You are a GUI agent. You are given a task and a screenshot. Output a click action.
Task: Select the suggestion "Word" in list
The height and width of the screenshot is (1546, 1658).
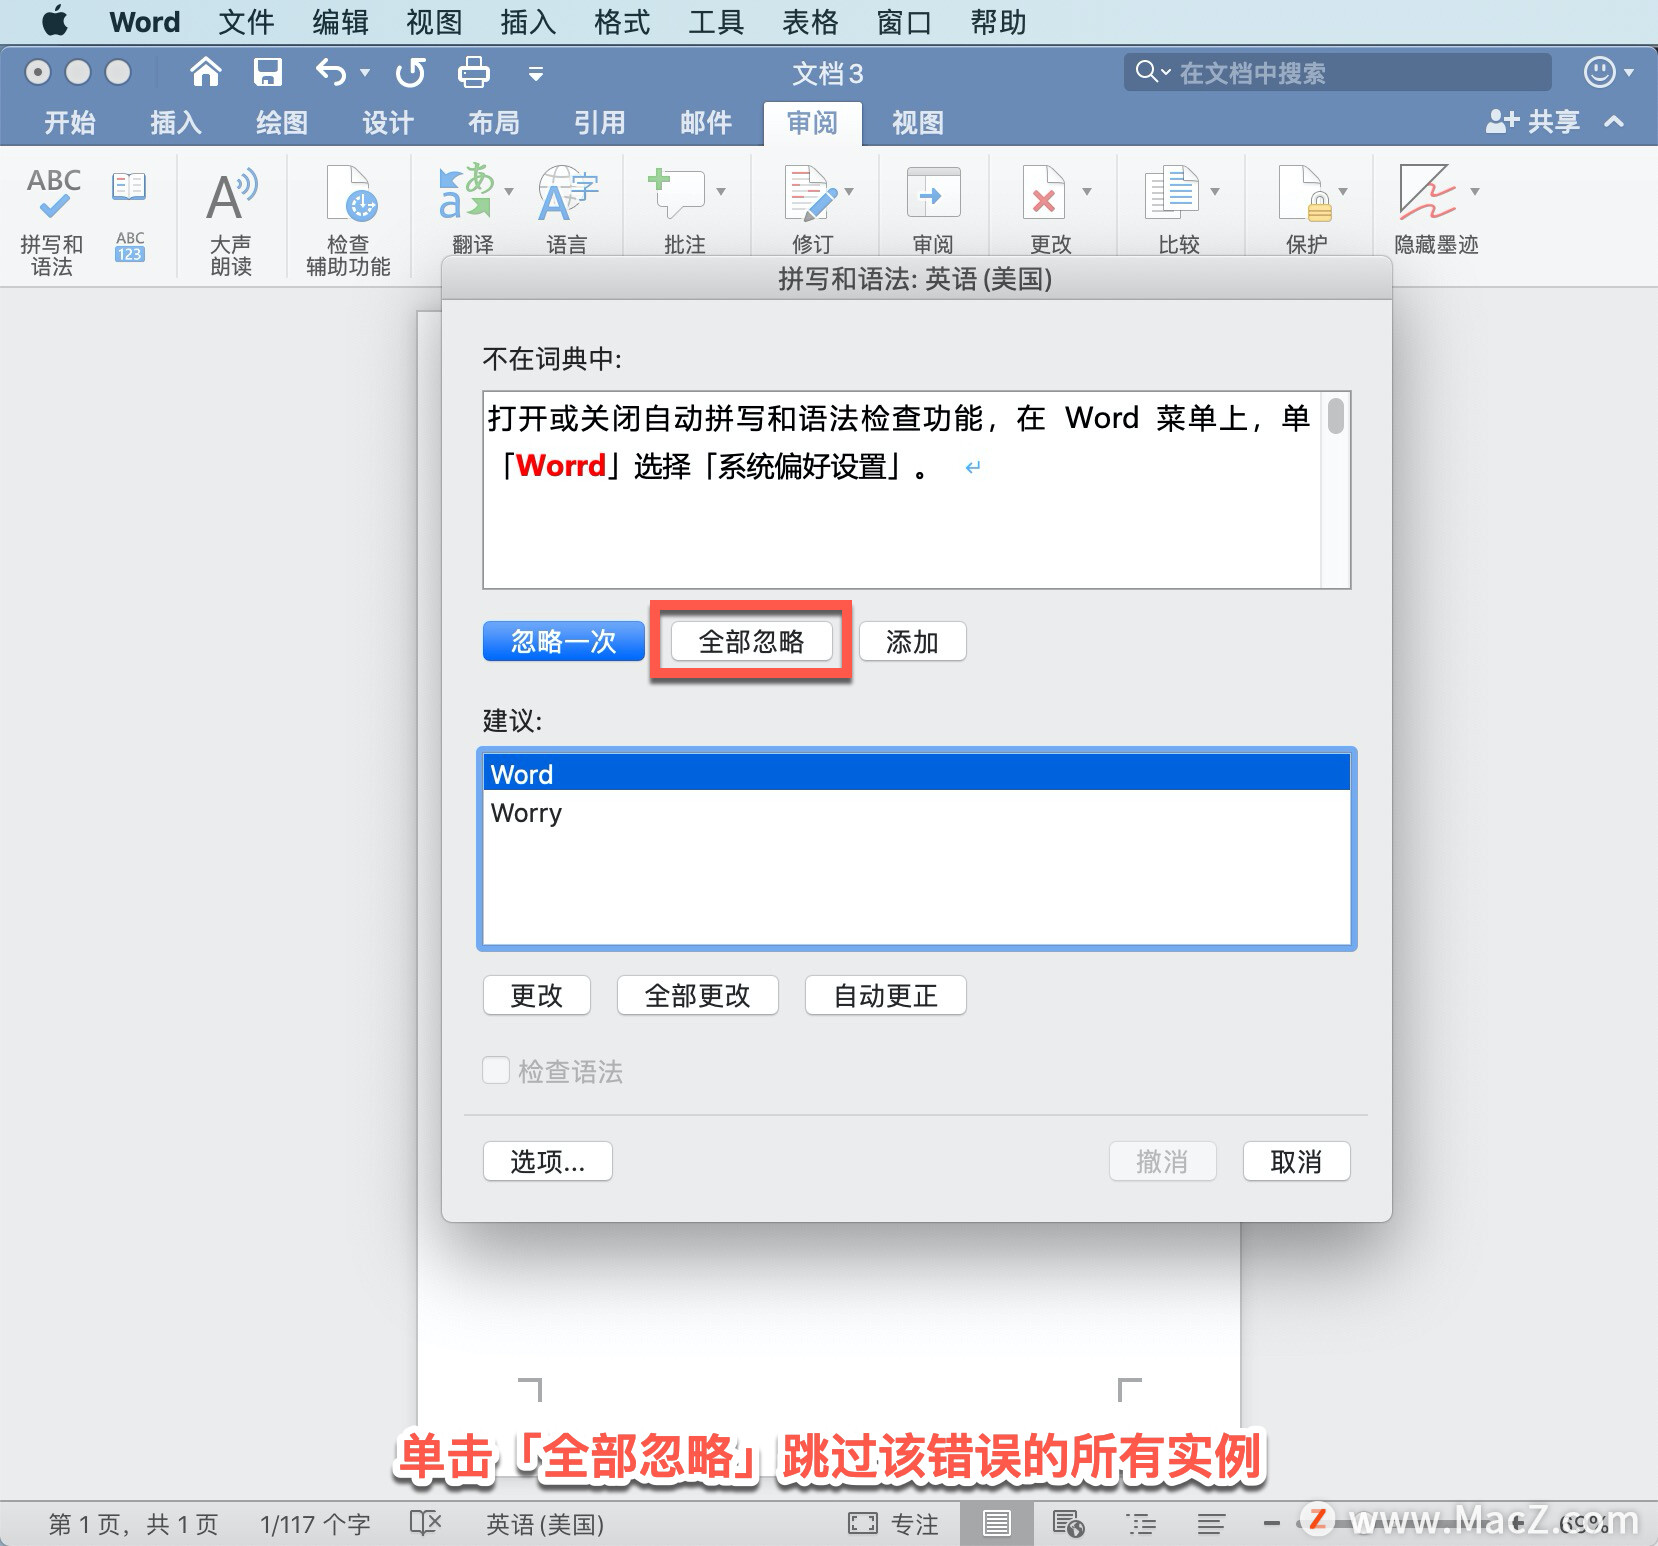[x=916, y=773]
